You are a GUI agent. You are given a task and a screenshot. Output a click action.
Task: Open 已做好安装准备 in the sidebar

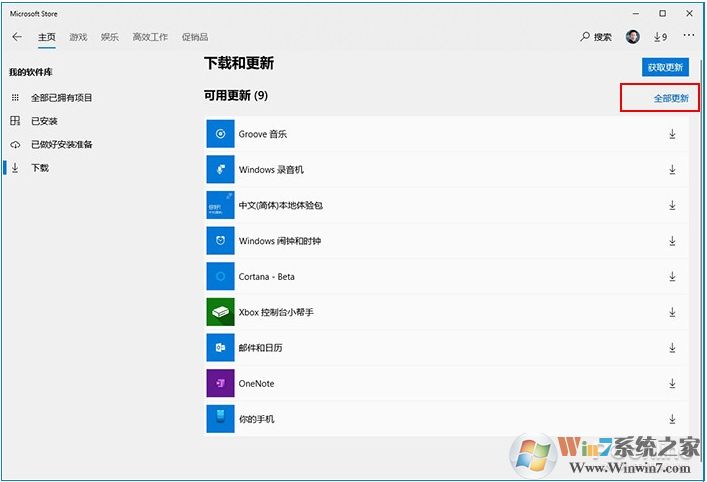click(62, 144)
